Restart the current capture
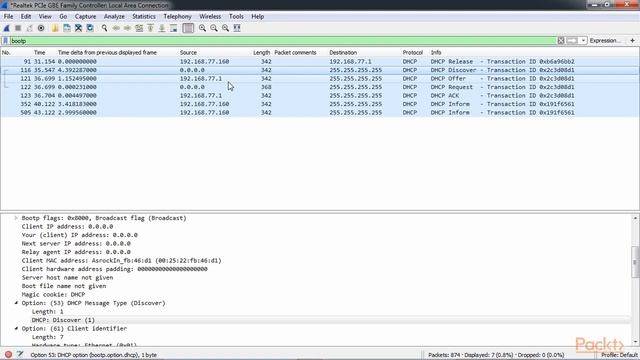This screenshot has width=640, height=360. tap(29, 28)
